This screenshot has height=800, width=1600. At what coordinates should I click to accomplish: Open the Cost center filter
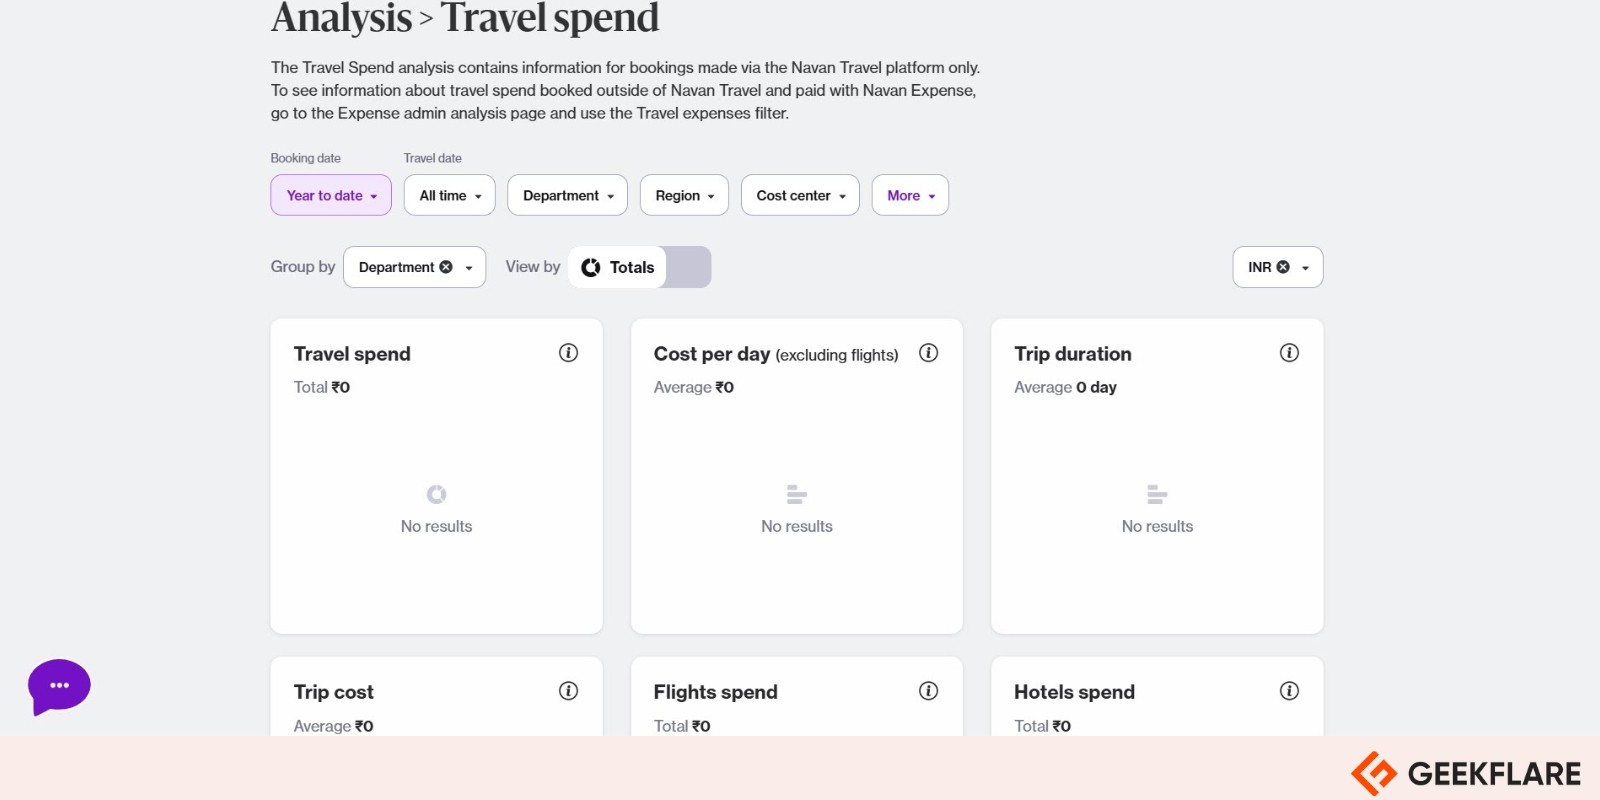click(x=800, y=195)
